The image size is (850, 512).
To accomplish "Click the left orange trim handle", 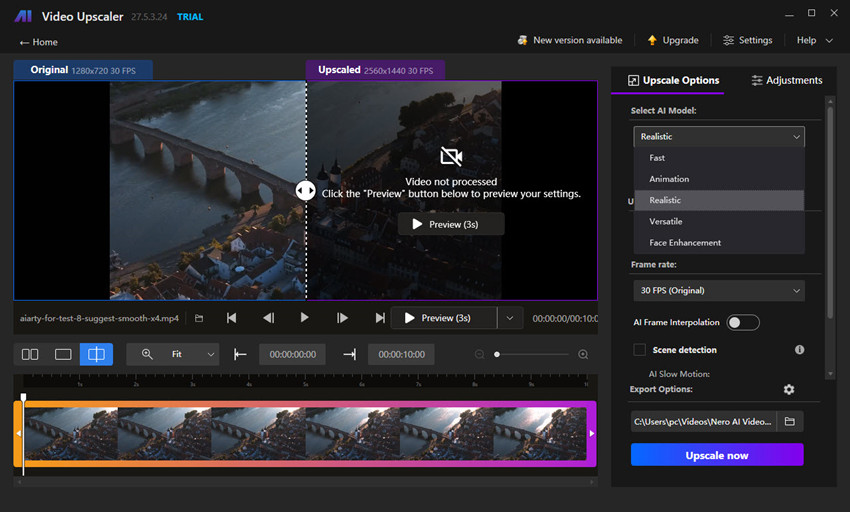I will coord(18,433).
